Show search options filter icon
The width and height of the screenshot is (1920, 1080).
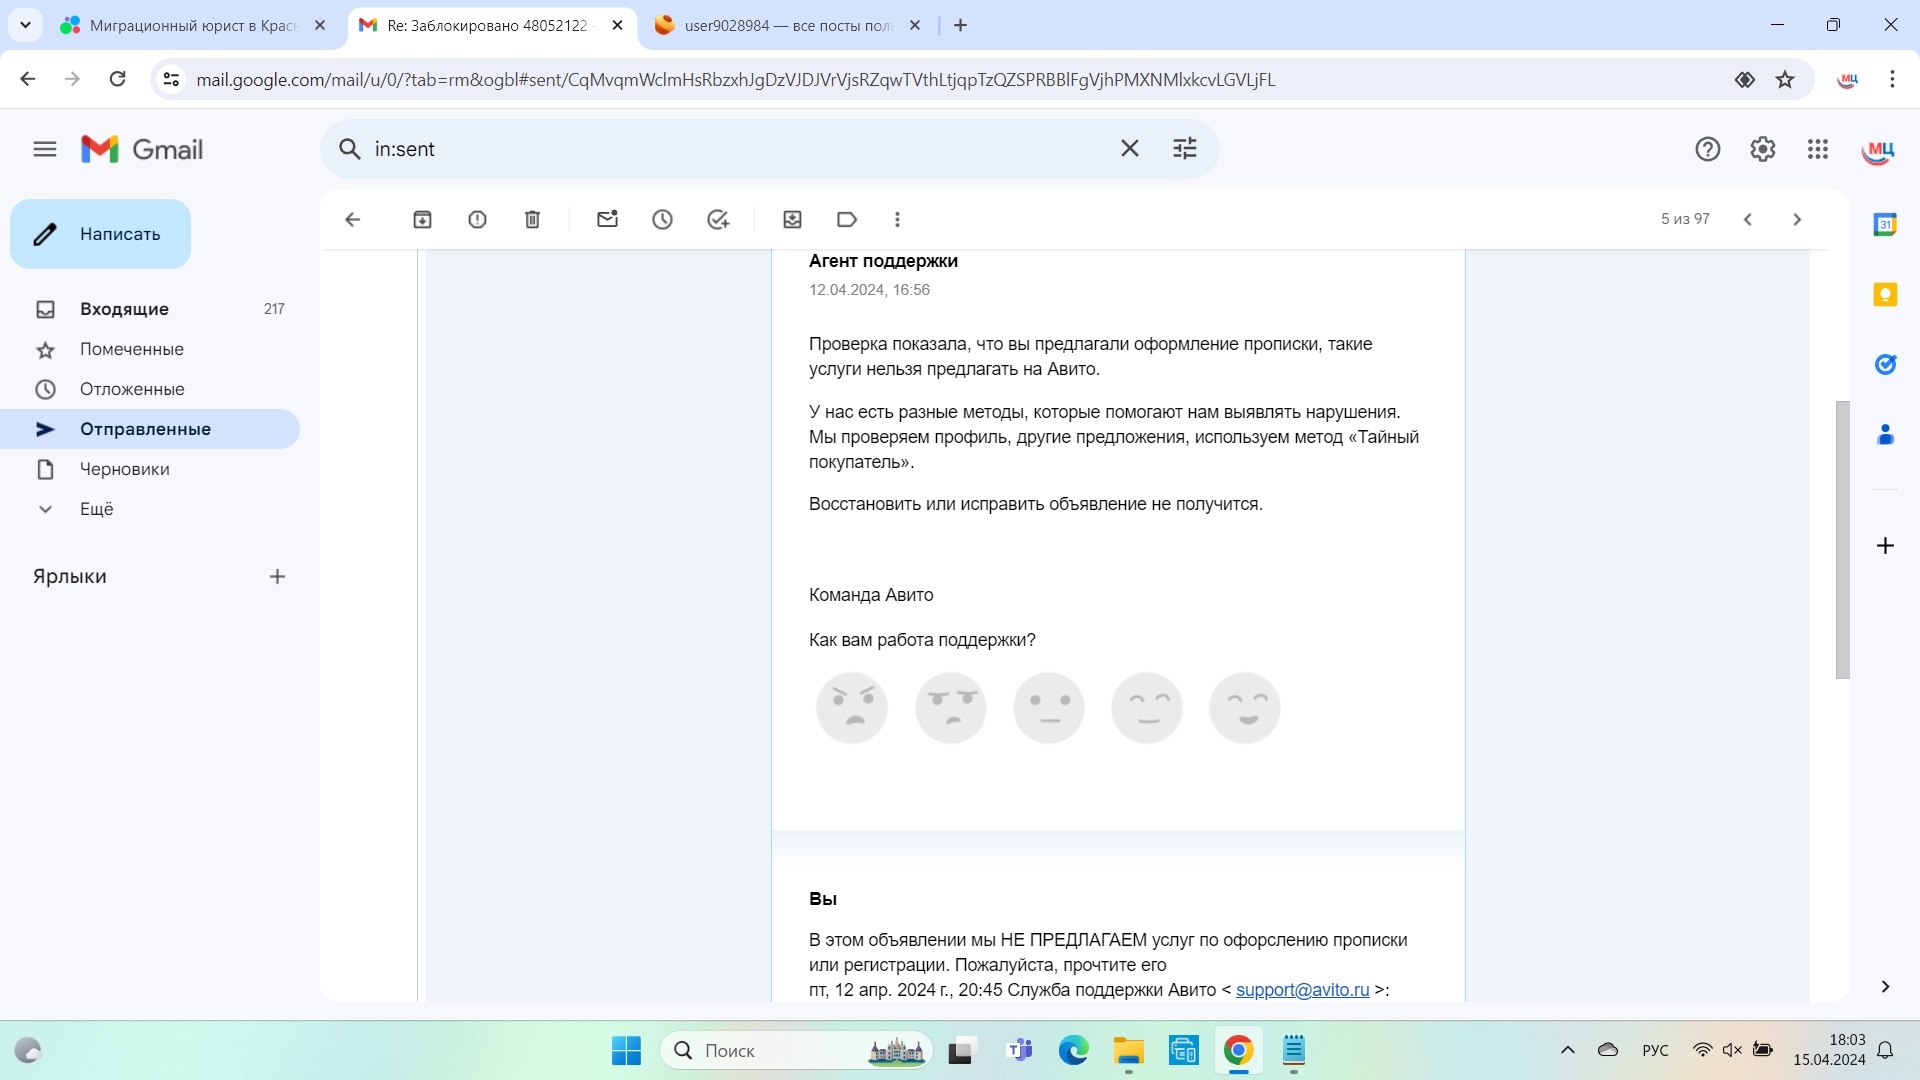[x=1185, y=149]
